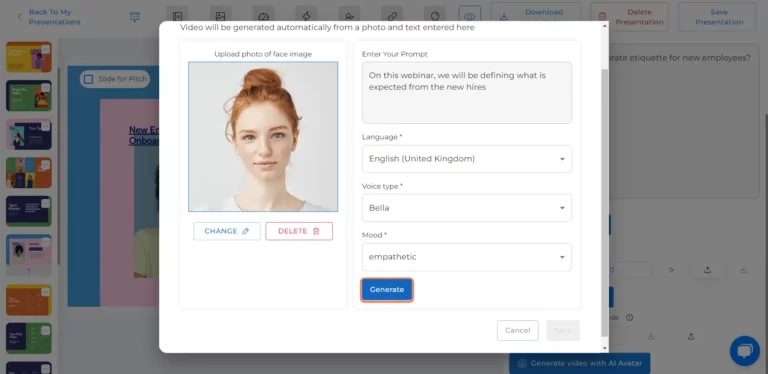Click the download icon in bottom row
Viewport: 768px width, 374px height.
[x=651, y=336]
